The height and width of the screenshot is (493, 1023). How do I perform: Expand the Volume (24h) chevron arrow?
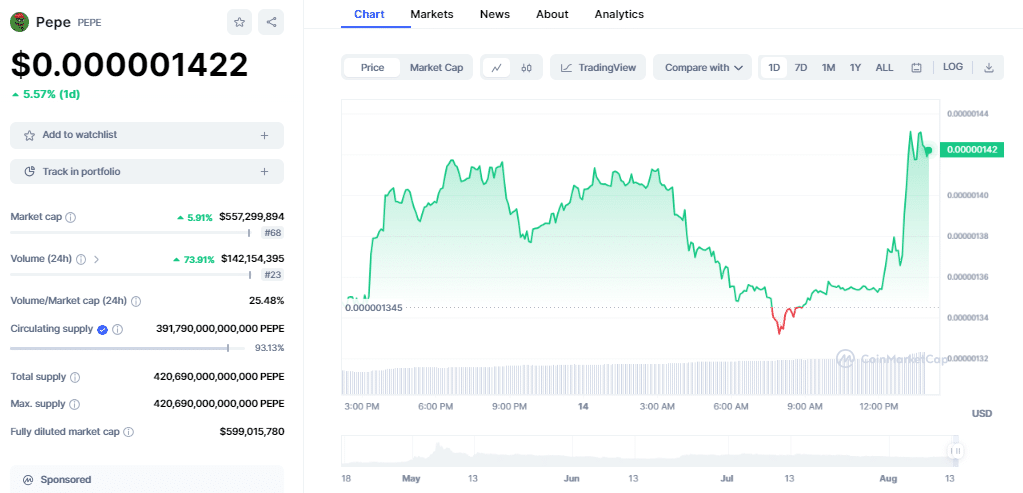(97, 259)
